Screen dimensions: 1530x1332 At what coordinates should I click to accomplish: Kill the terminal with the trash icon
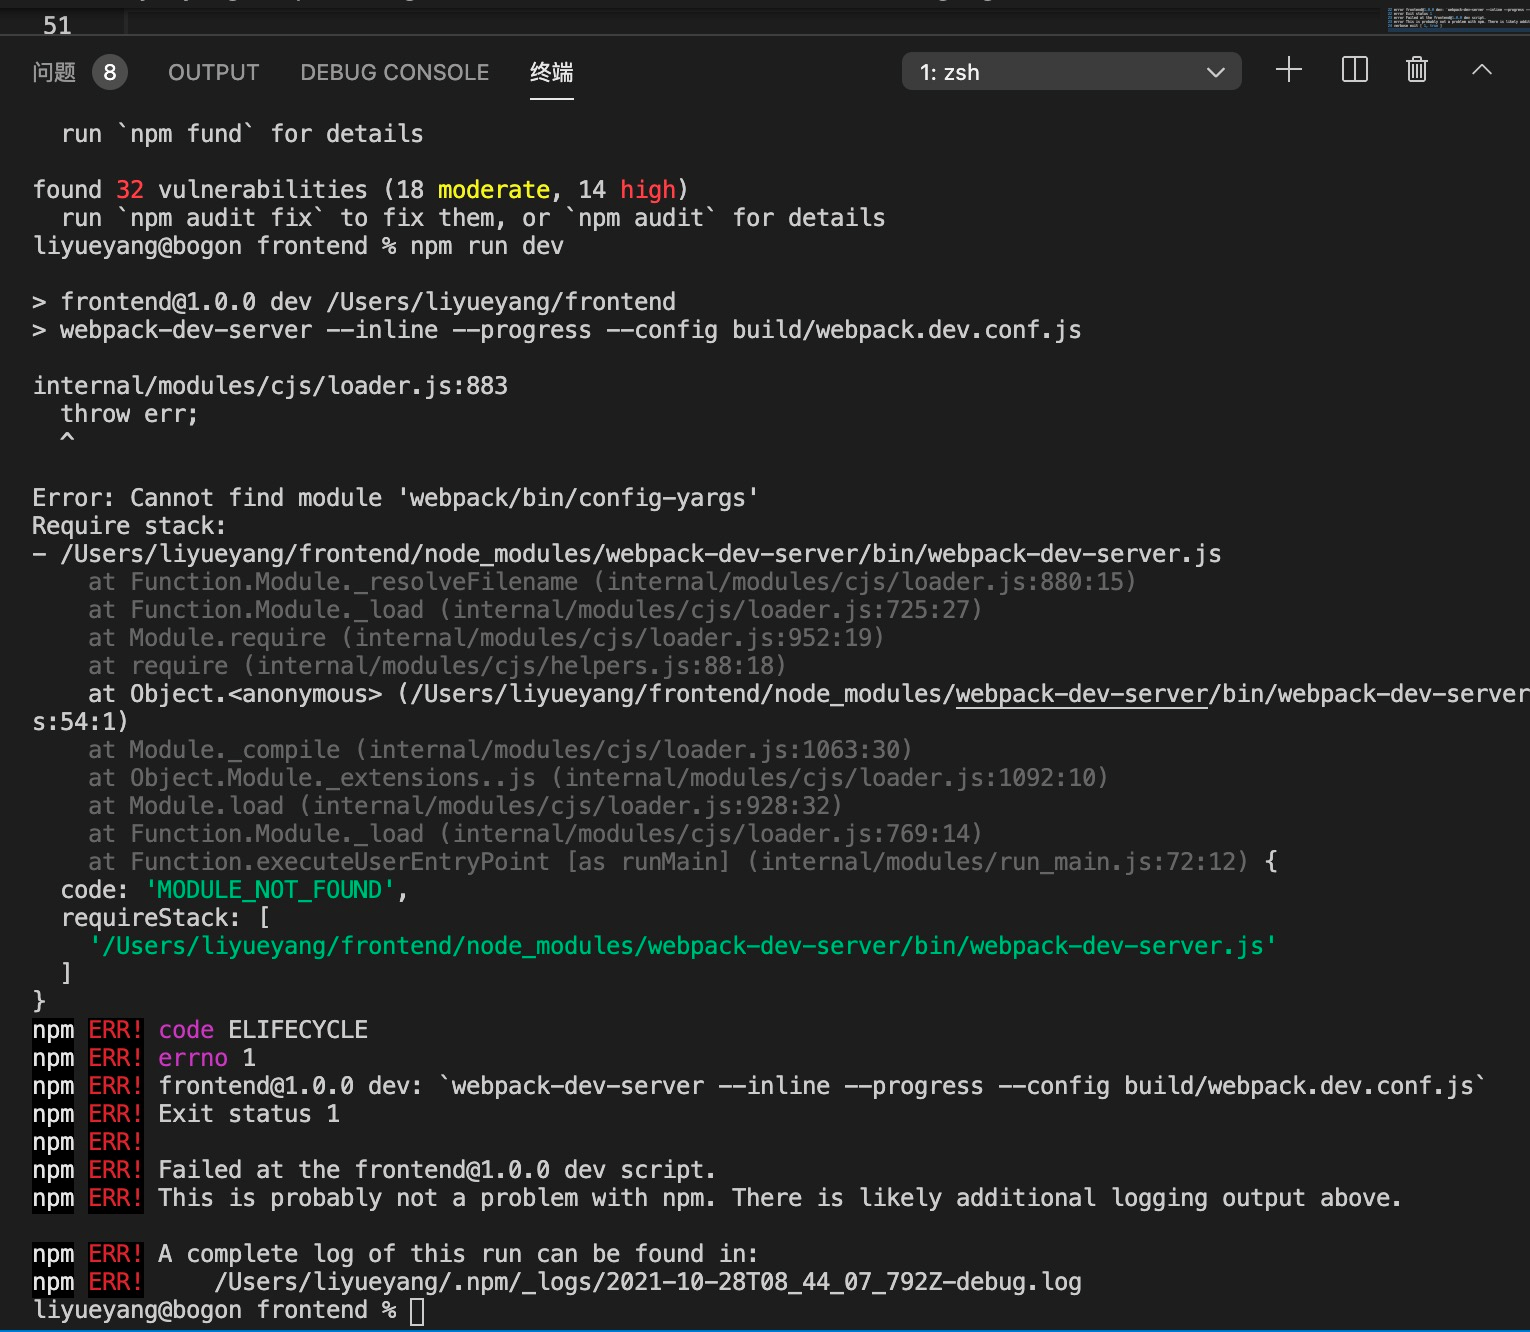[x=1416, y=70]
